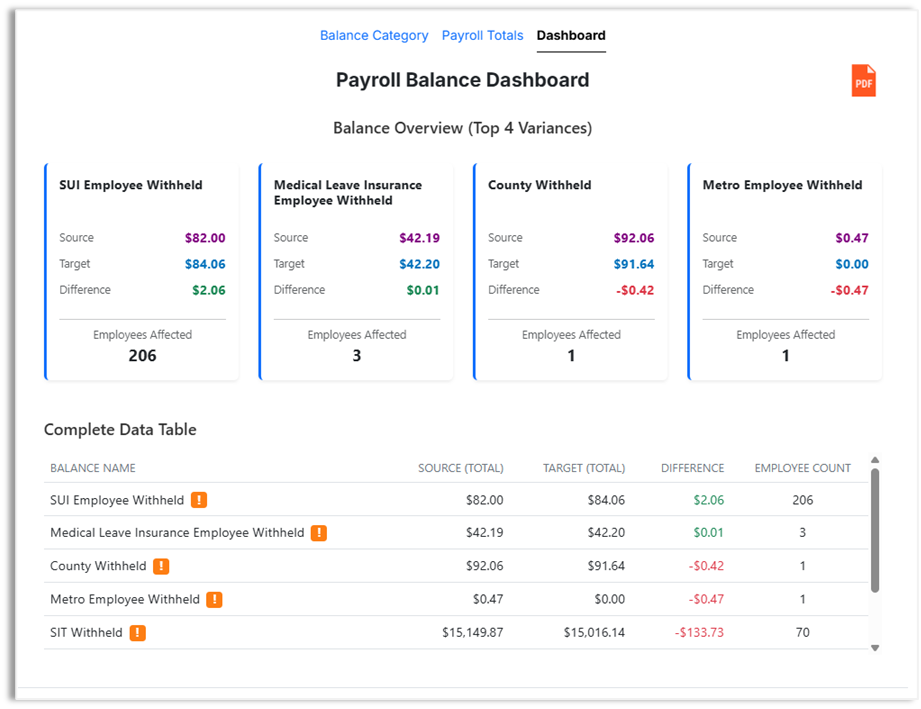Sort by the TARGET (TOTAL) column
The height and width of the screenshot is (709, 921).
point(584,467)
